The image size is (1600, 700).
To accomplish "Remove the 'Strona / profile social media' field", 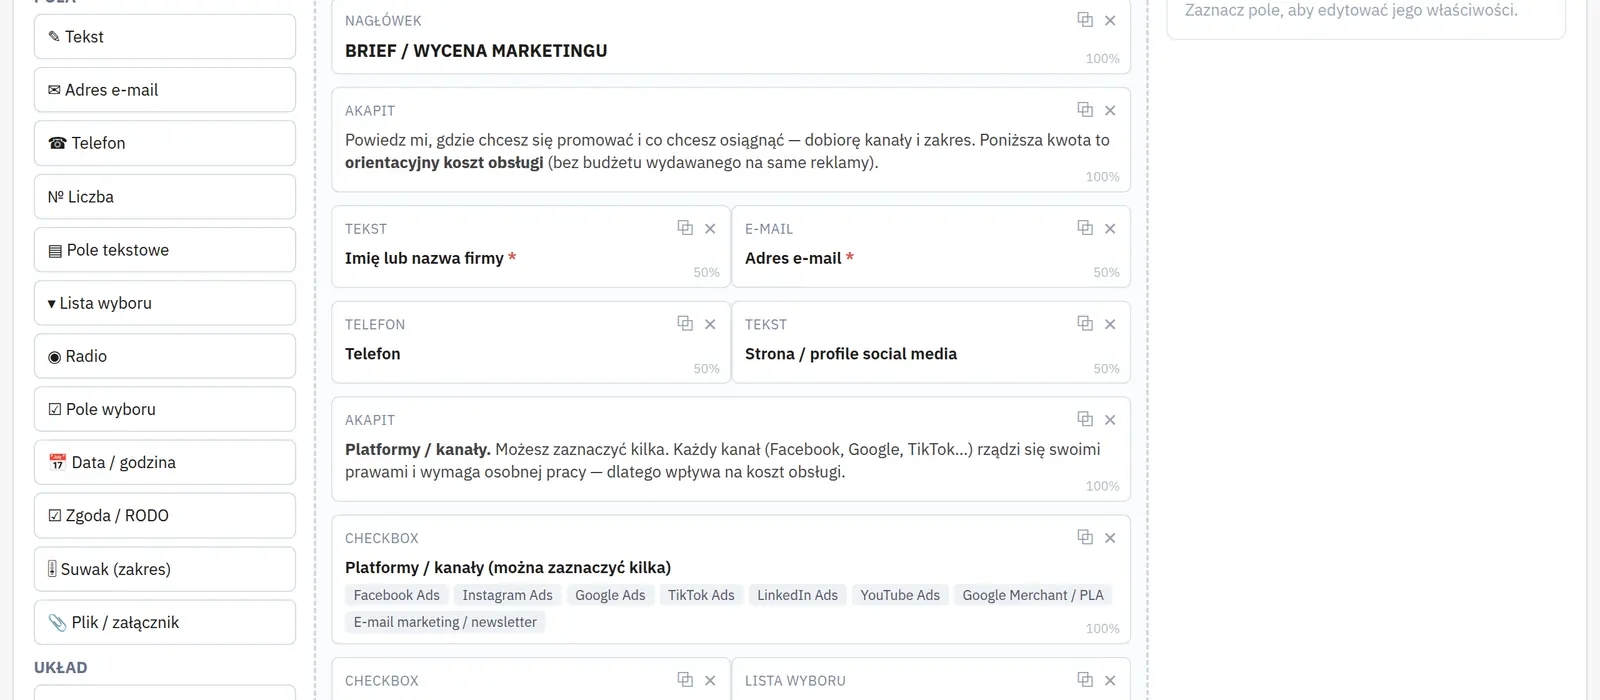I will pos(1110,324).
